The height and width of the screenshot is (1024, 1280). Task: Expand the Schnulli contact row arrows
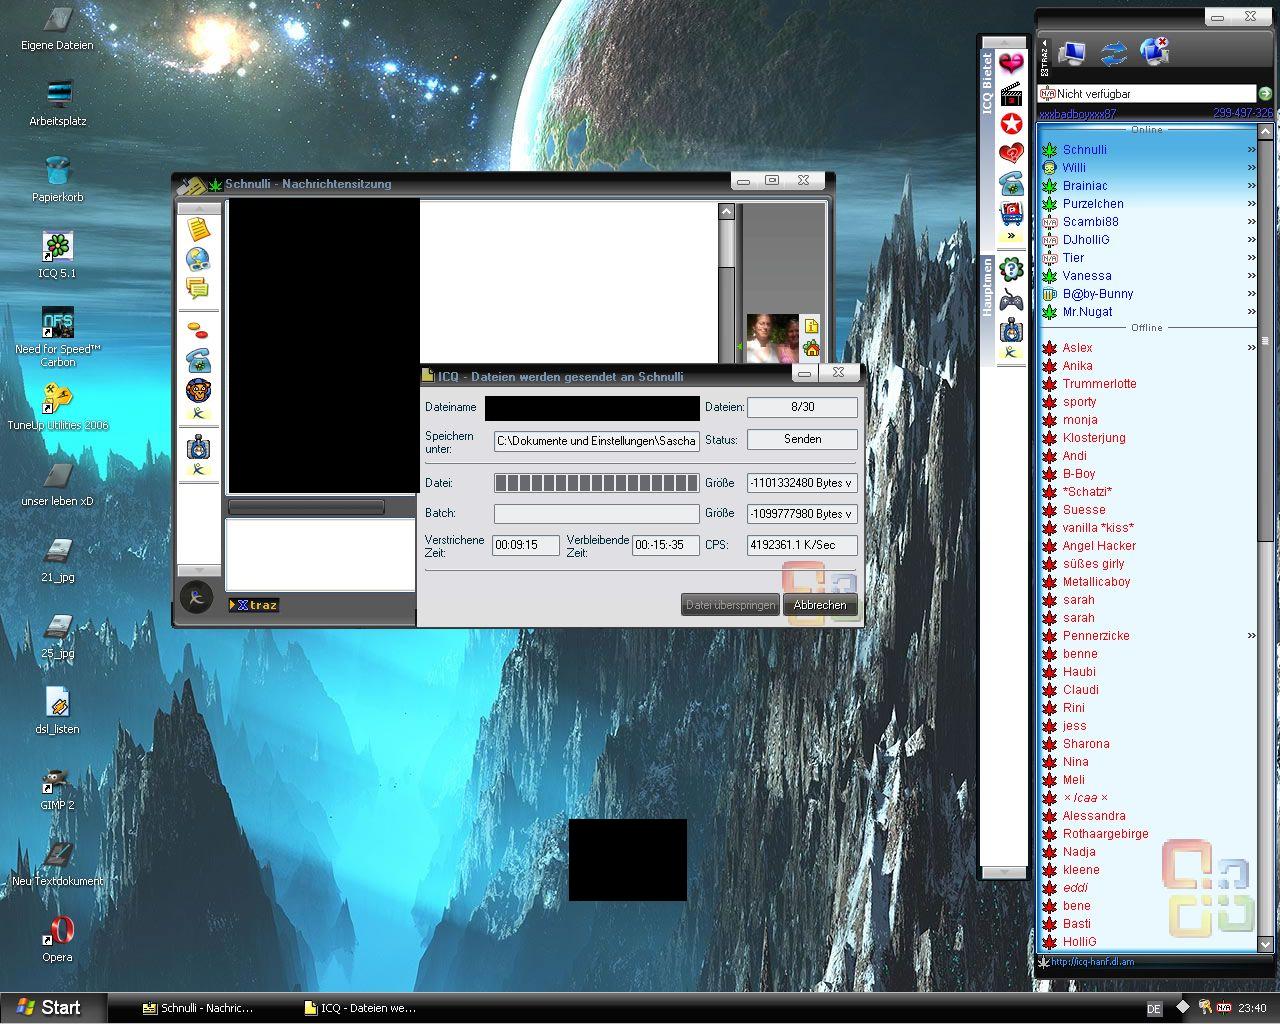click(x=1251, y=150)
